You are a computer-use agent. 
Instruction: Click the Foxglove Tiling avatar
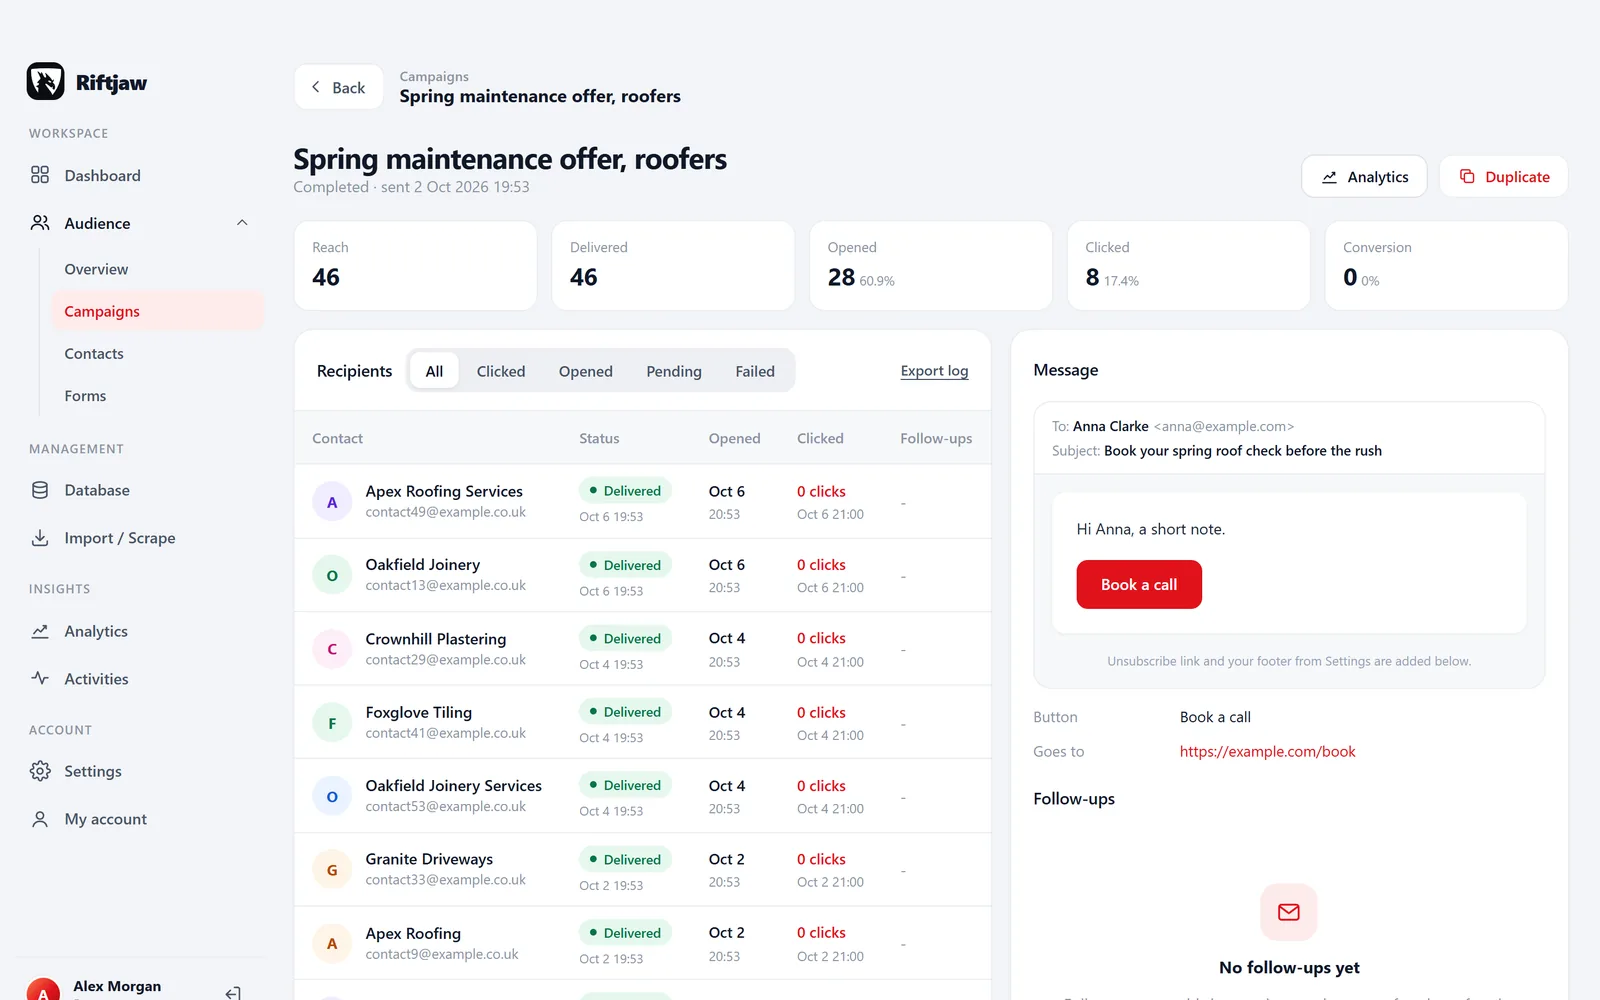click(x=332, y=723)
